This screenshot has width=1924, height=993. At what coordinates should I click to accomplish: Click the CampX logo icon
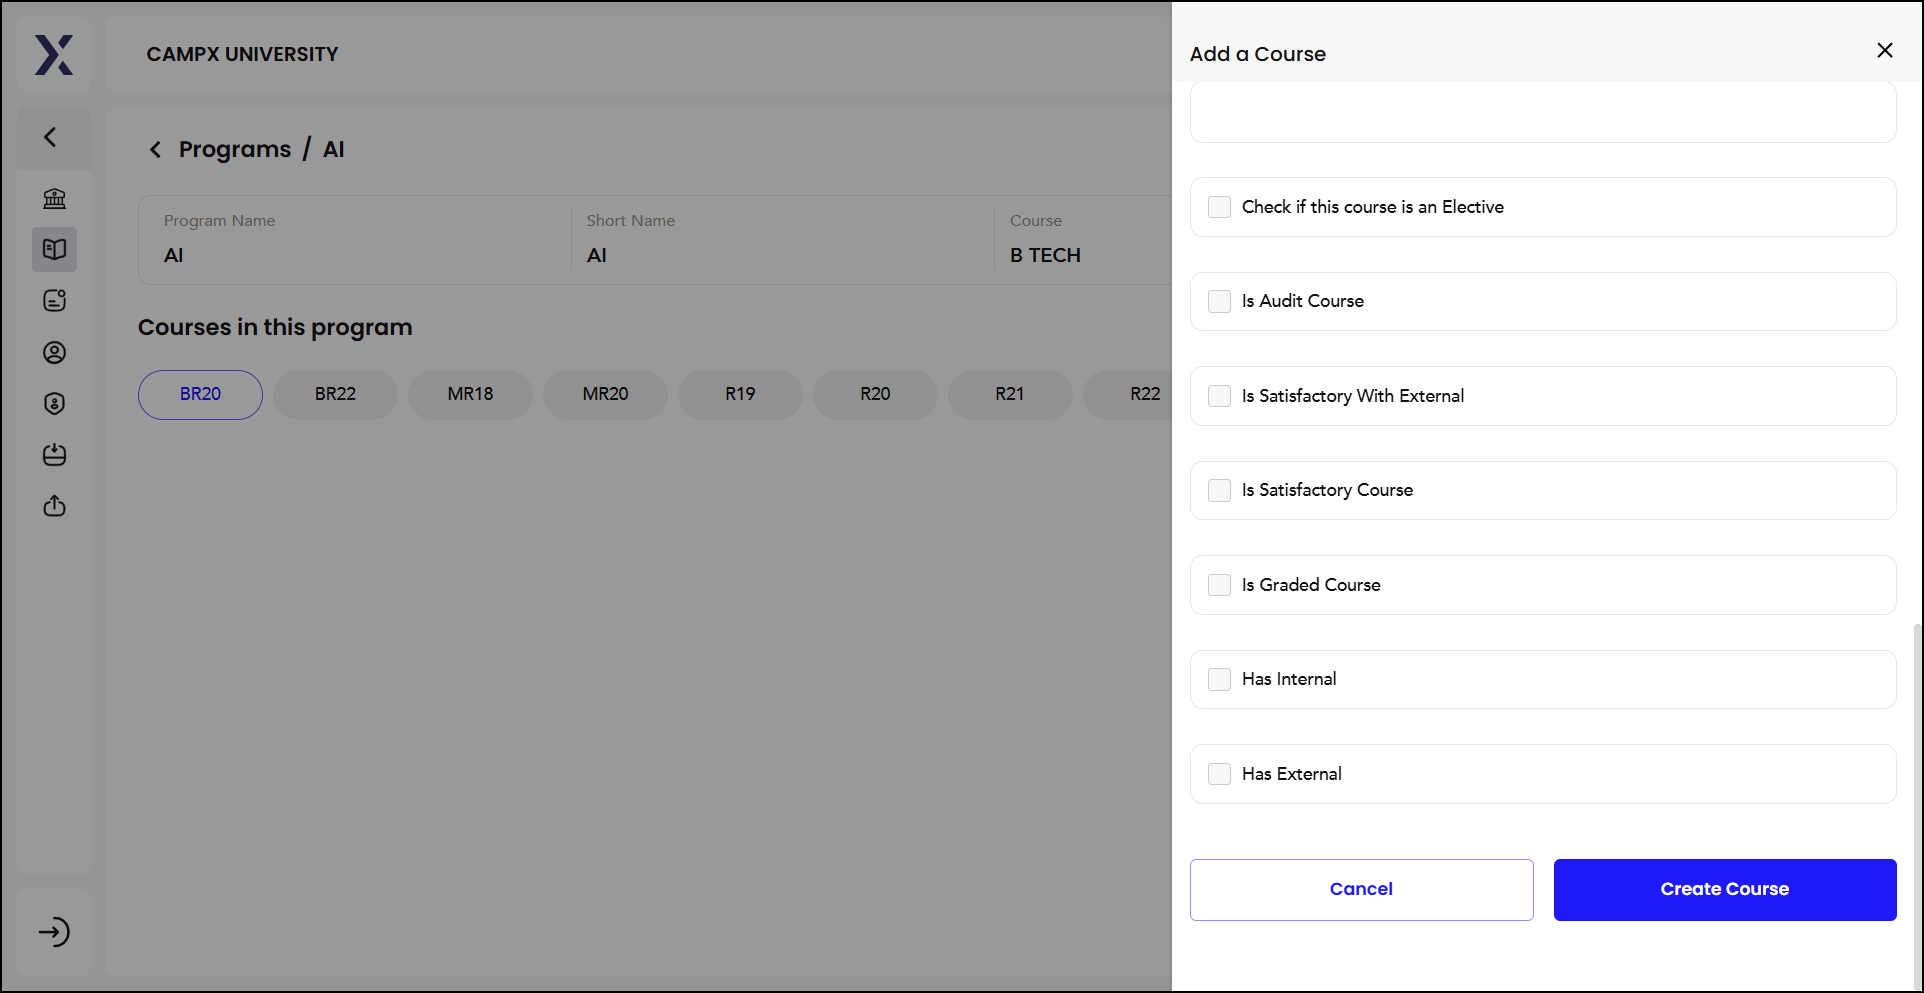pyautogui.click(x=54, y=55)
